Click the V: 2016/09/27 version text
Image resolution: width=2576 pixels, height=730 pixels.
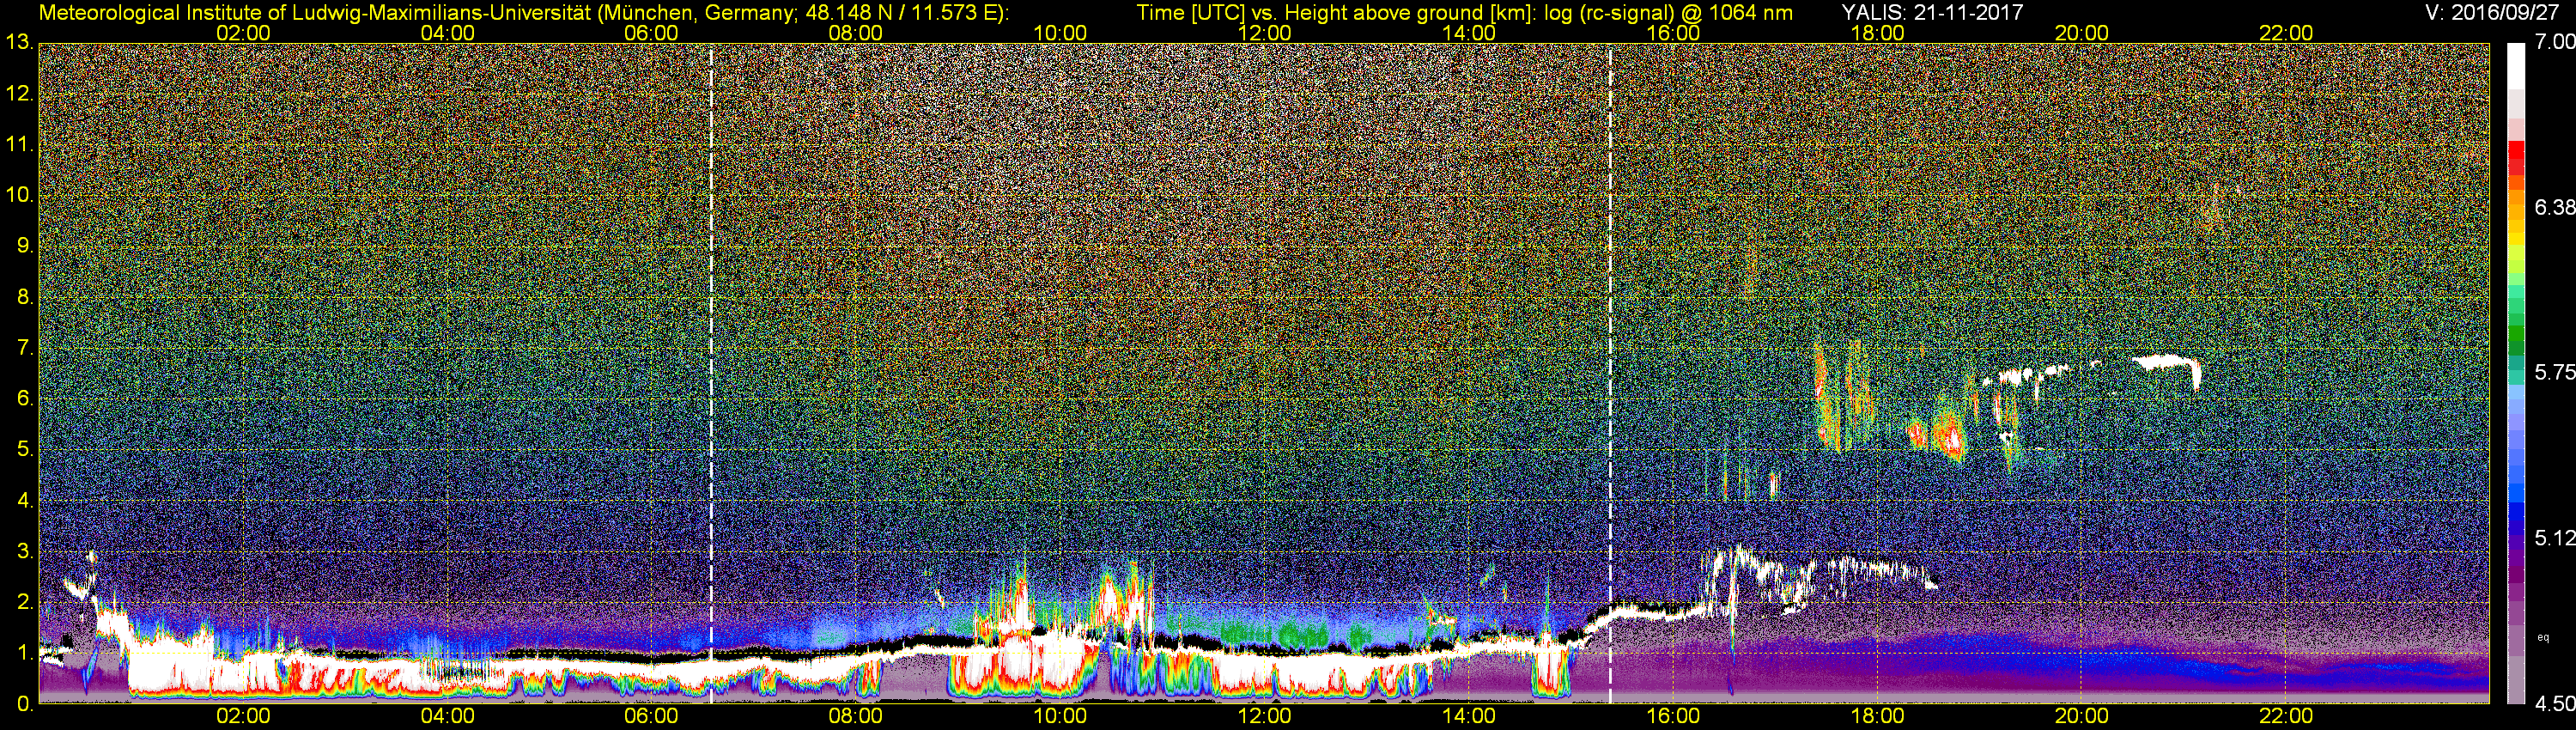pos(2496,12)
